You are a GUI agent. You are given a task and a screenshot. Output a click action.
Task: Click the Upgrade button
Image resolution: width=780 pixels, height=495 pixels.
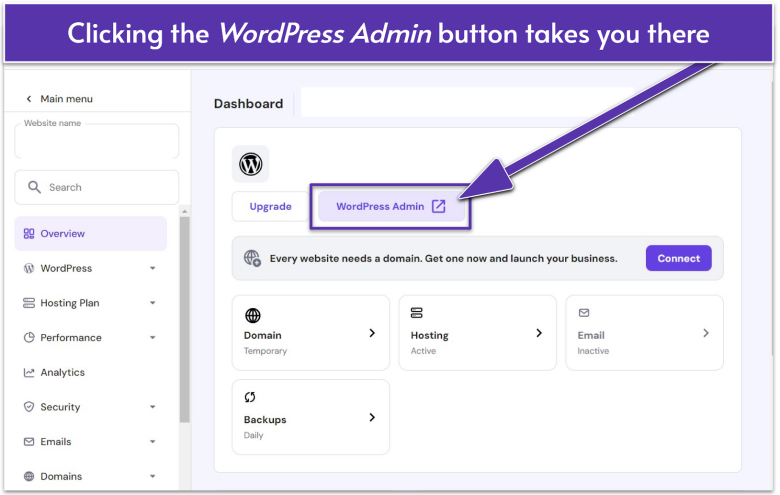270,206
